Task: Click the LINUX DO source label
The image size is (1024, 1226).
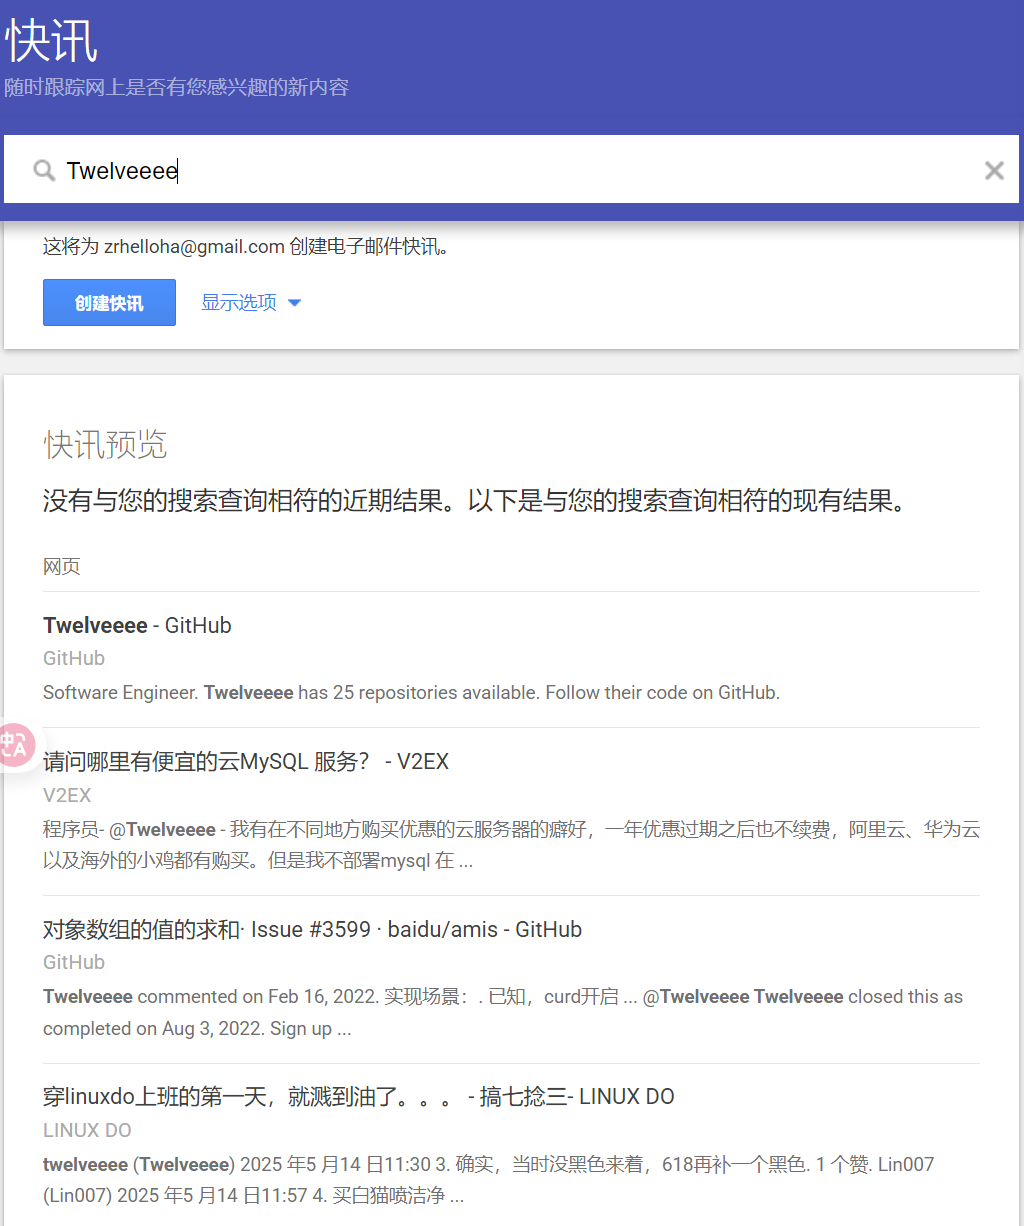Action: [87, 1130]
